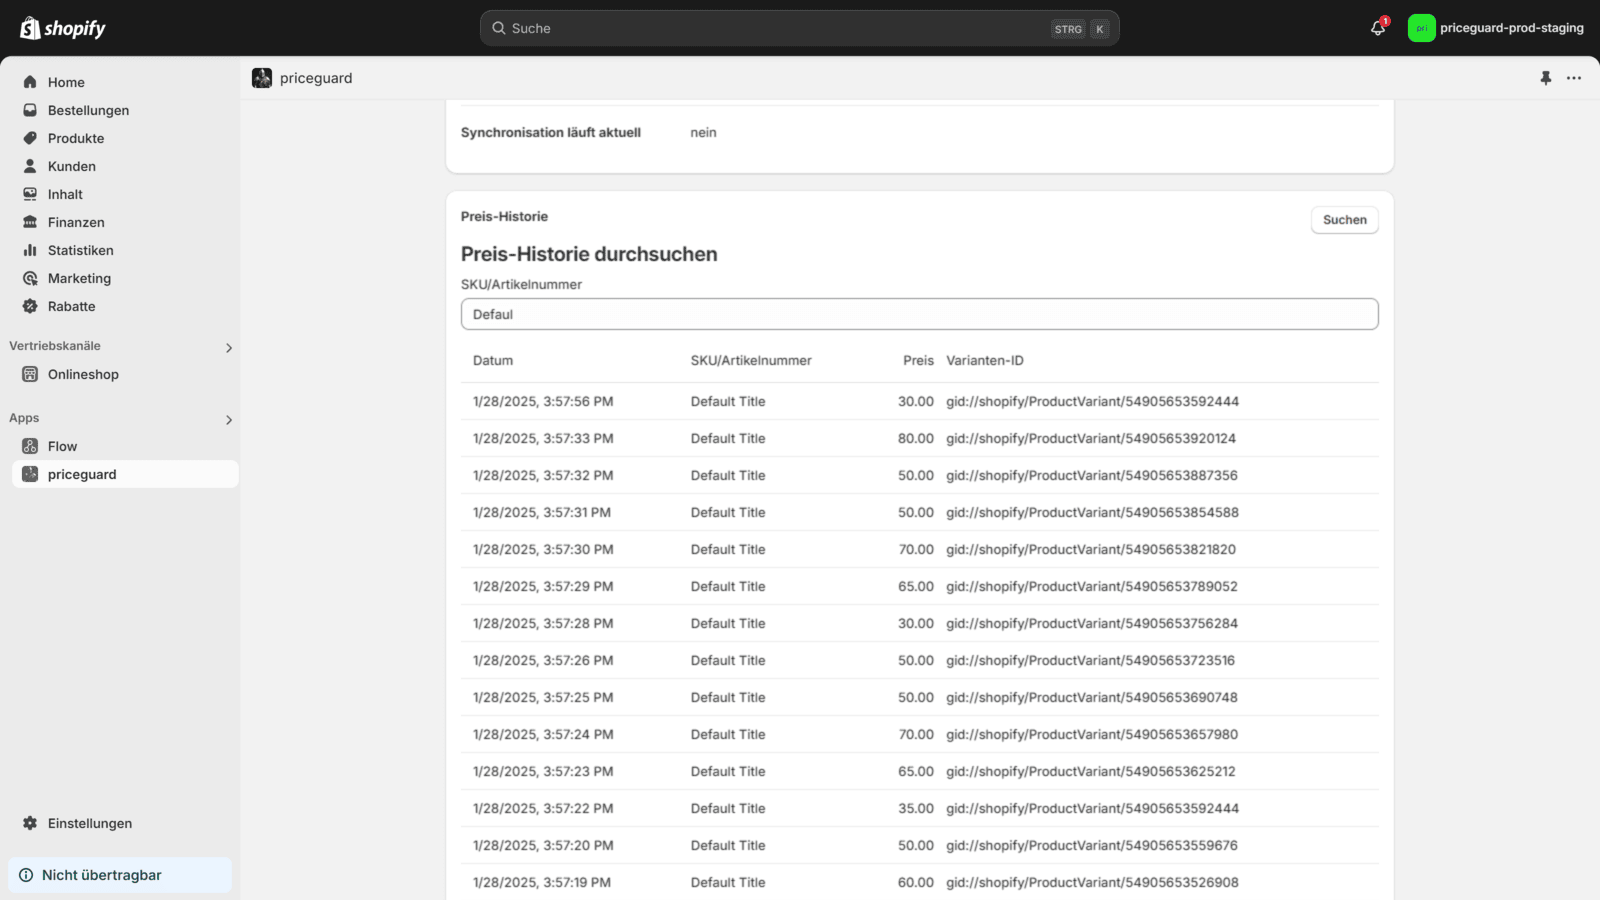
Task: Open Onlineshop sales channel
Action: coord(83,374)
